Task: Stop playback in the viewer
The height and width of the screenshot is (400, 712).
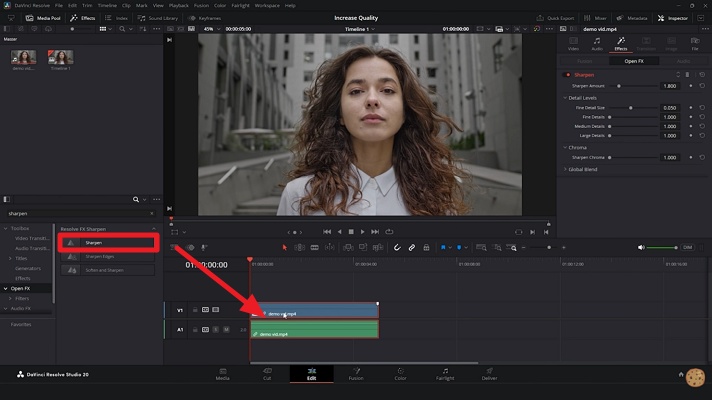Action: click(351, 232)
